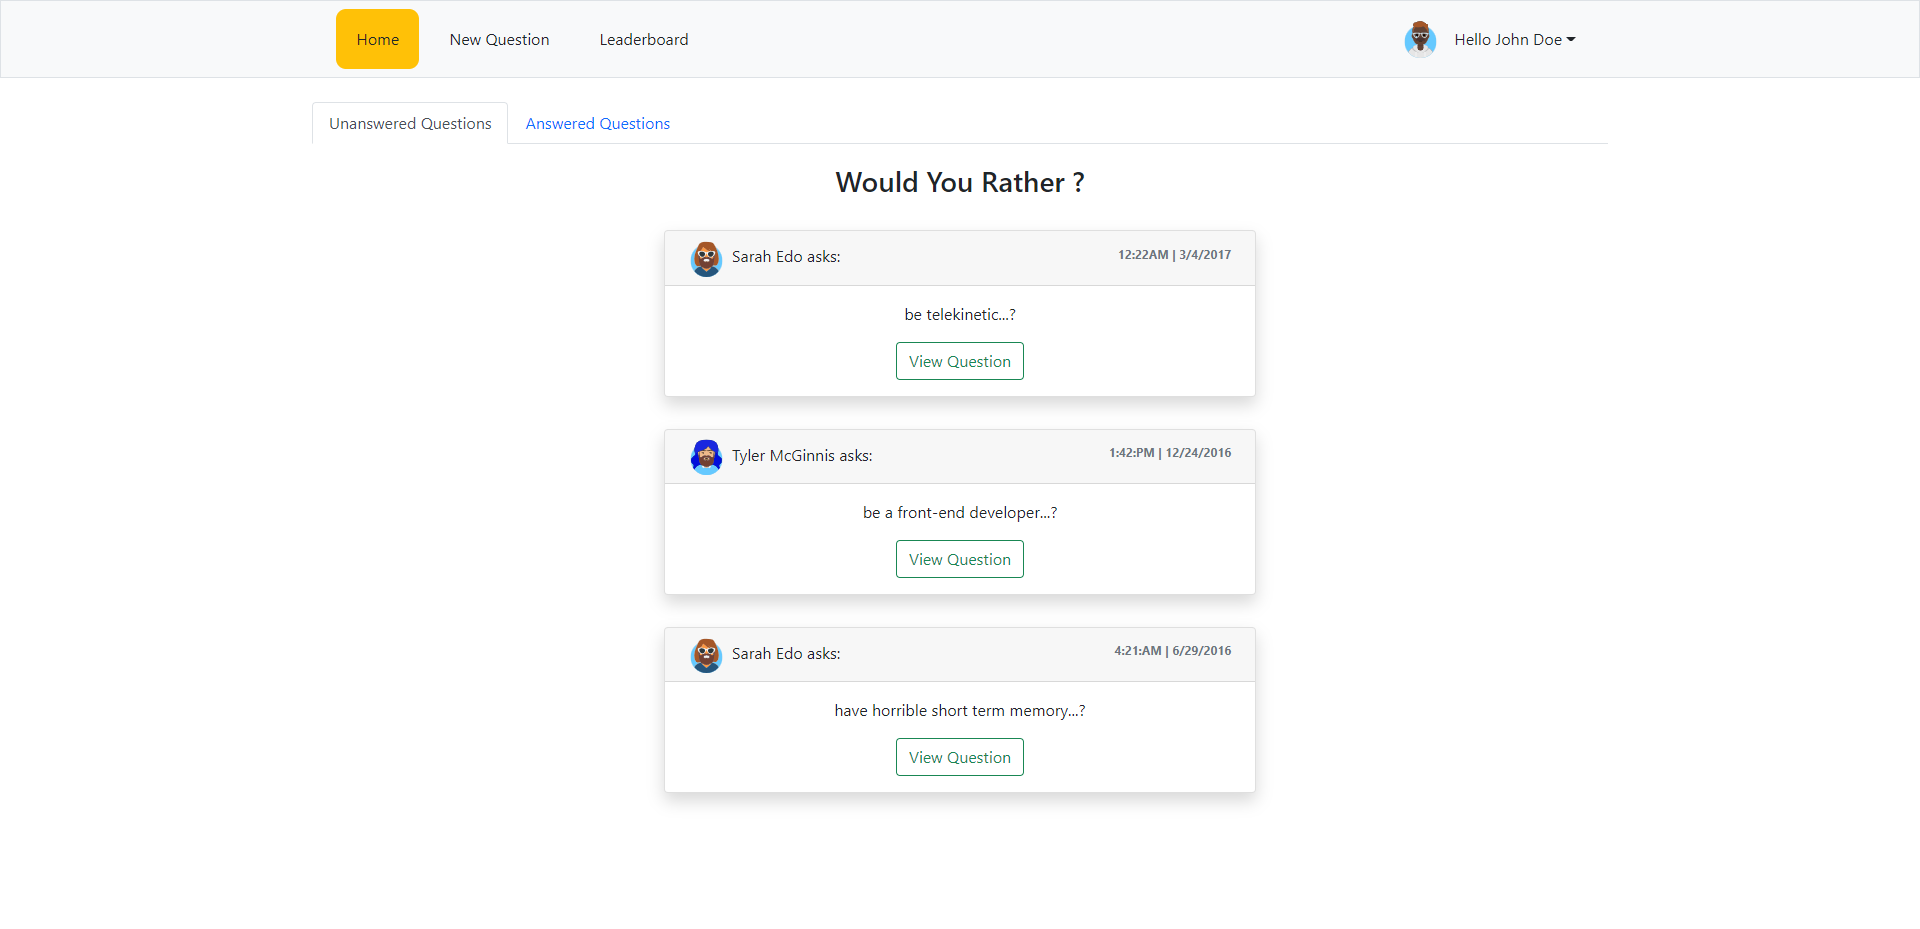This screenshot has height=929, width=1920.
Task: Open the New Question page
Action: pyautogui.click(x=499, y=40)
